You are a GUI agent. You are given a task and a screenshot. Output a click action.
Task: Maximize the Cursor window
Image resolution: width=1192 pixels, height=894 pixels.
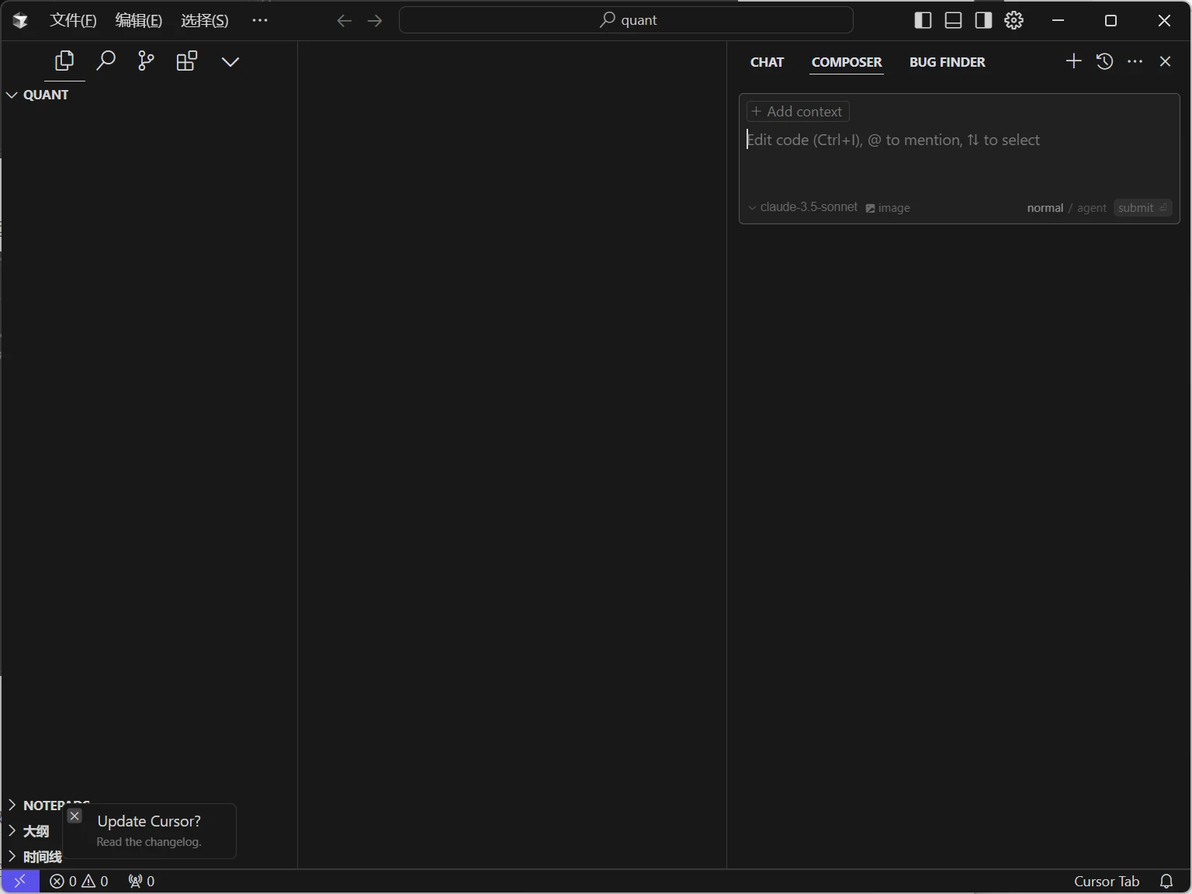point(1111,21)
